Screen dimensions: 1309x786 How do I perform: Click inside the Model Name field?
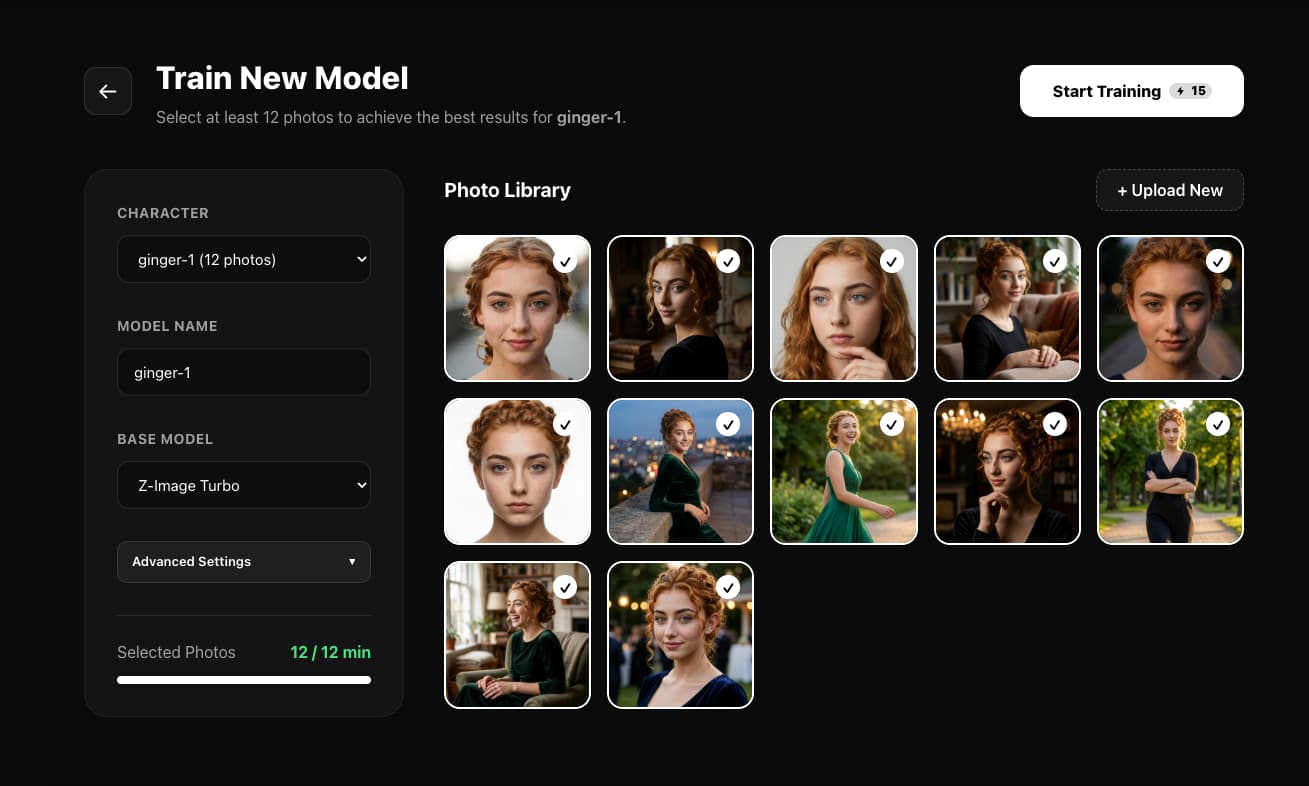(x=244, y=372)
